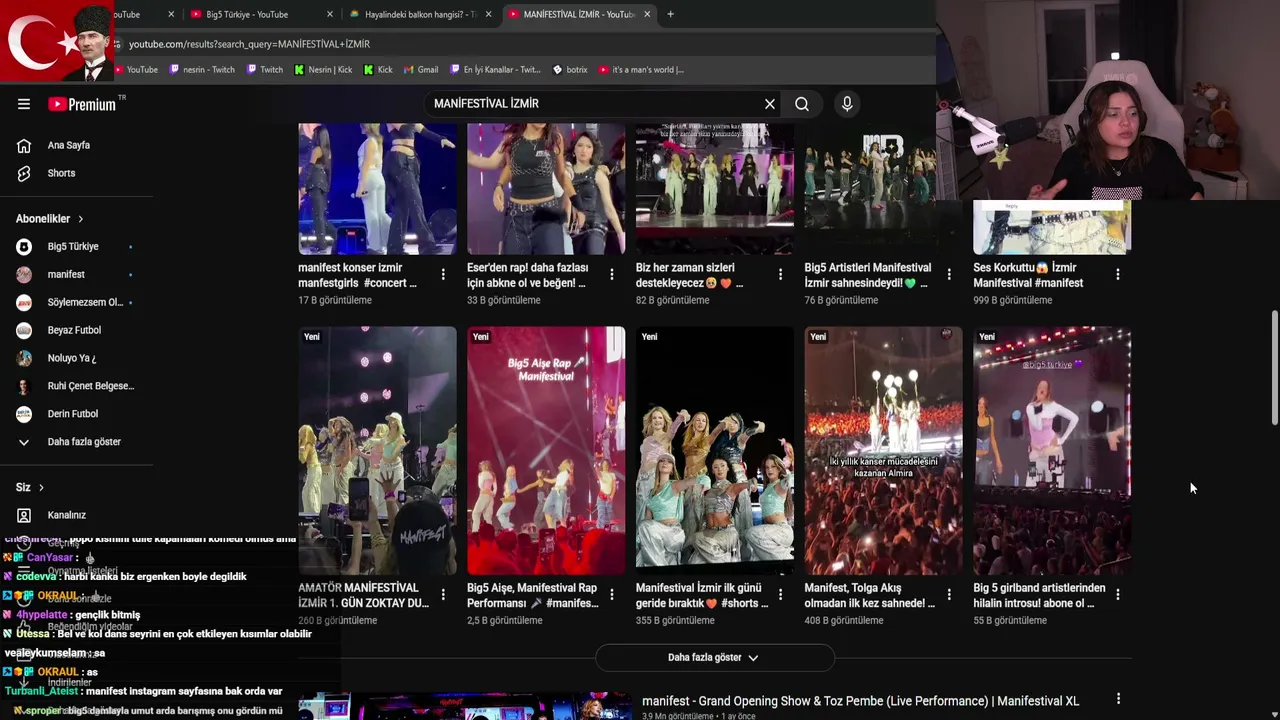Viewport: 1280px width, 720px height.
Task: Open 'Big5 Artistleri Manifestival İzmir sahnesindeydi' title
Action: (868, 275)
